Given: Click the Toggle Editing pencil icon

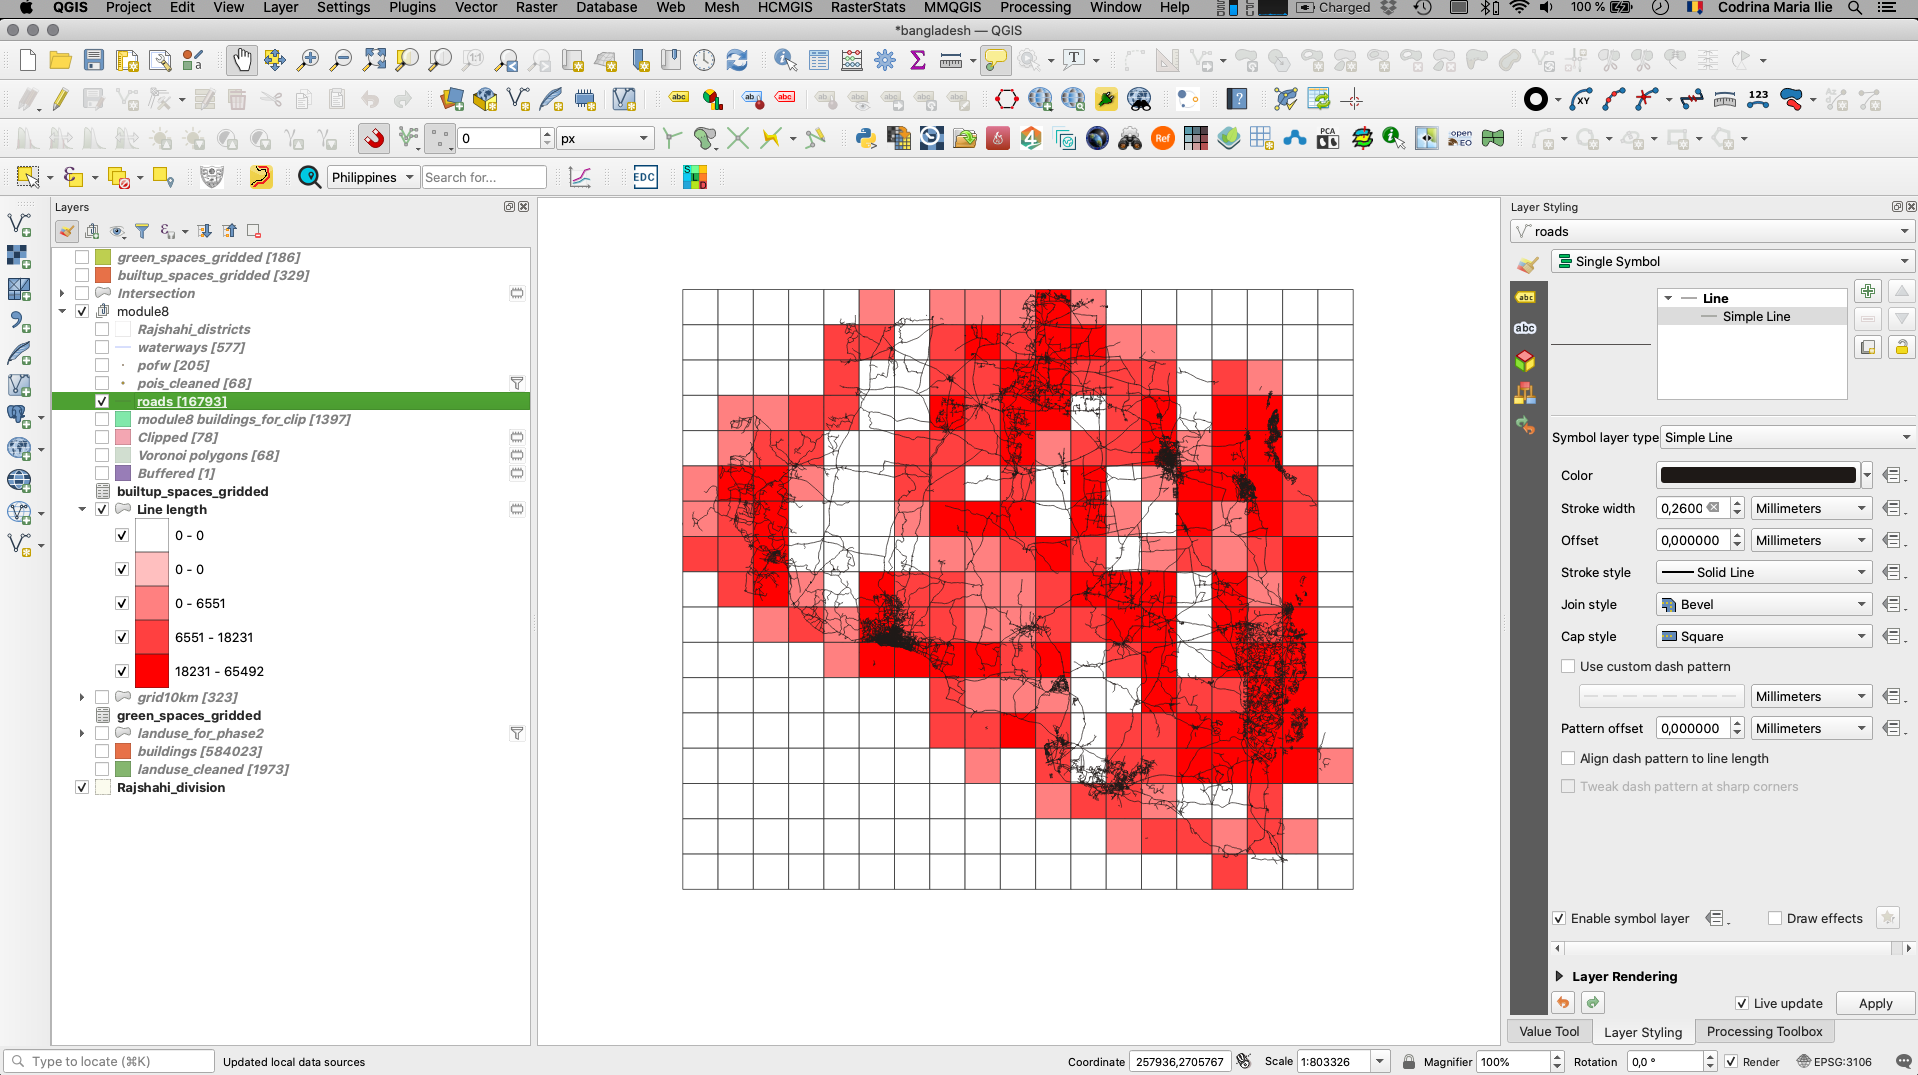Looking at the screenshot, I should tap(61, 100).
